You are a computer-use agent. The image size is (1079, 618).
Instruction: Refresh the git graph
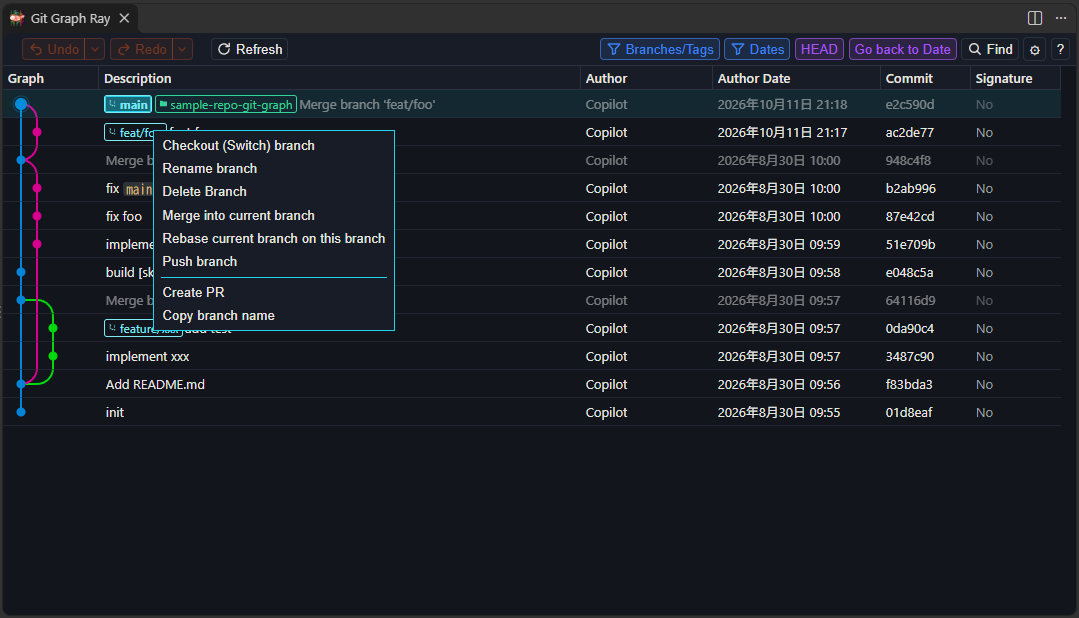tap(250, 50)
